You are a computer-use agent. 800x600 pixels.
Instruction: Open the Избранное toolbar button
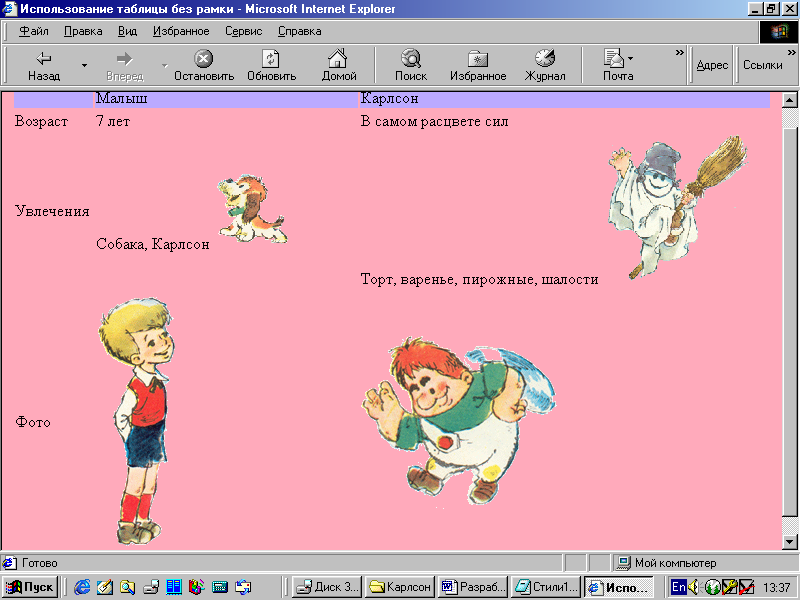[x=478, y=65]
